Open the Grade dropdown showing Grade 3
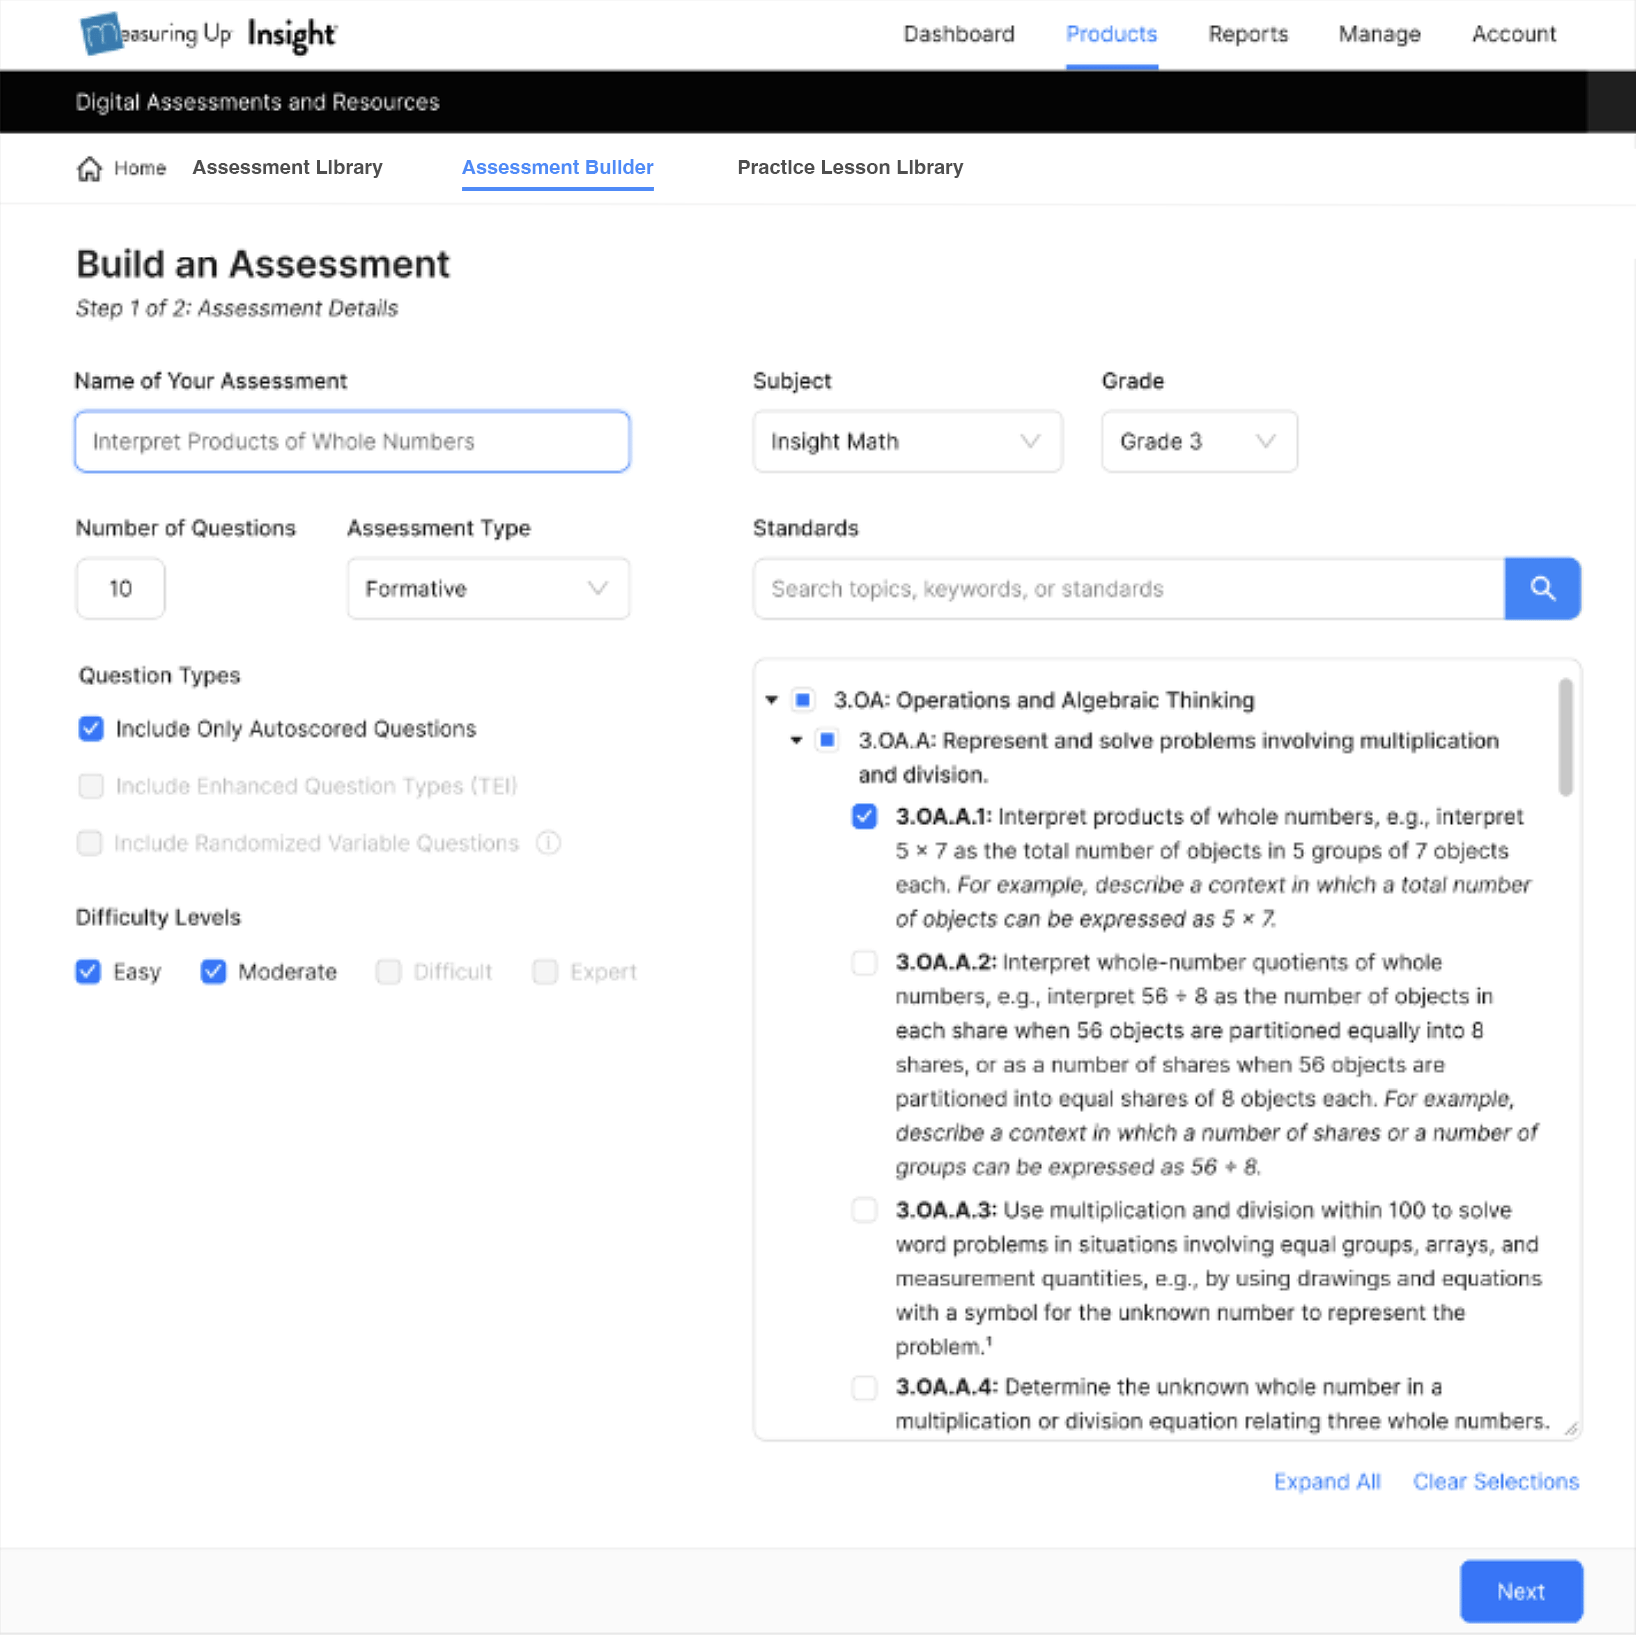This screenshot has width=1636, height=1638. tap(1199, 441)
